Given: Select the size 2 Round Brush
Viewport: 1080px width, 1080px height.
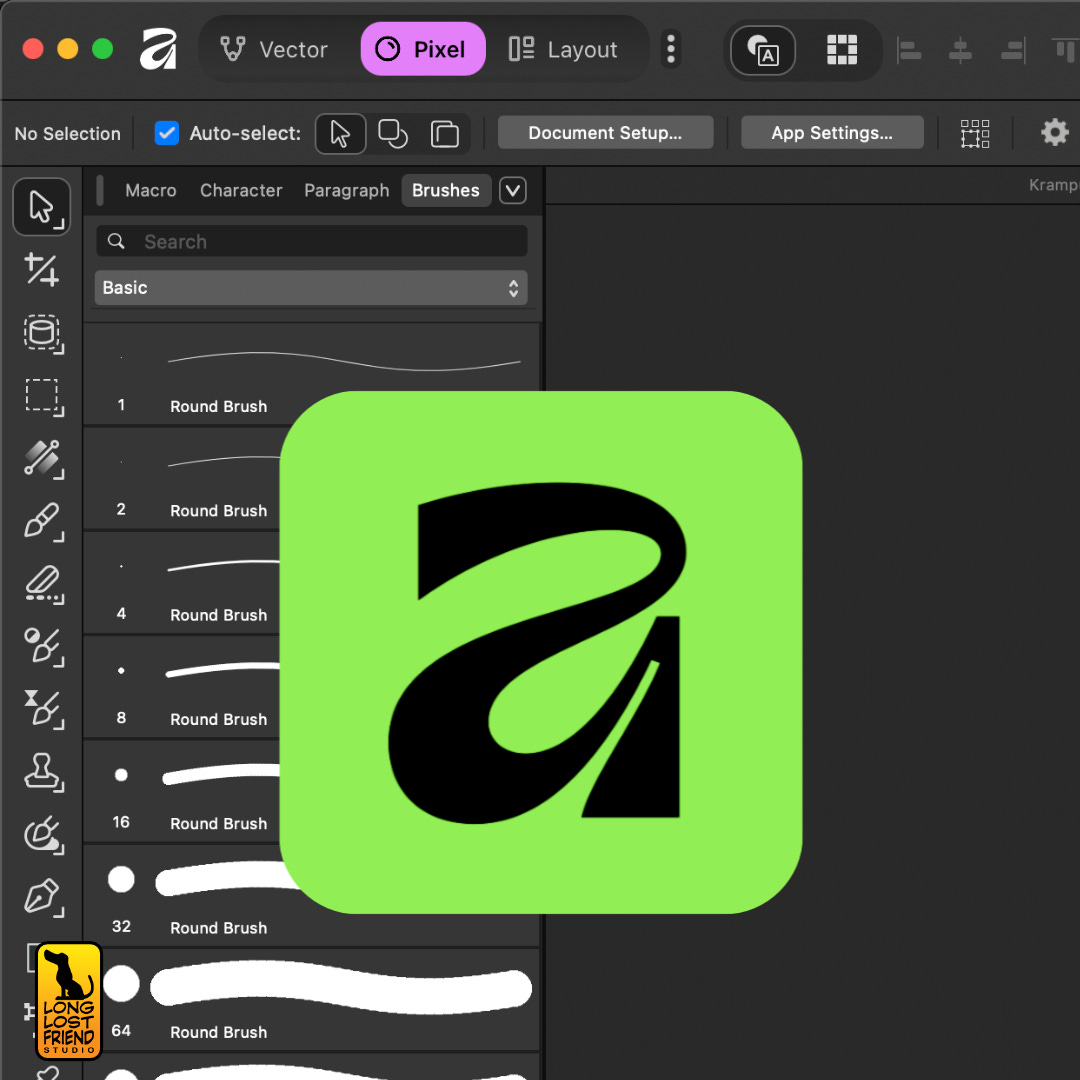Looking at the screenshot, I should pos(182,479).
